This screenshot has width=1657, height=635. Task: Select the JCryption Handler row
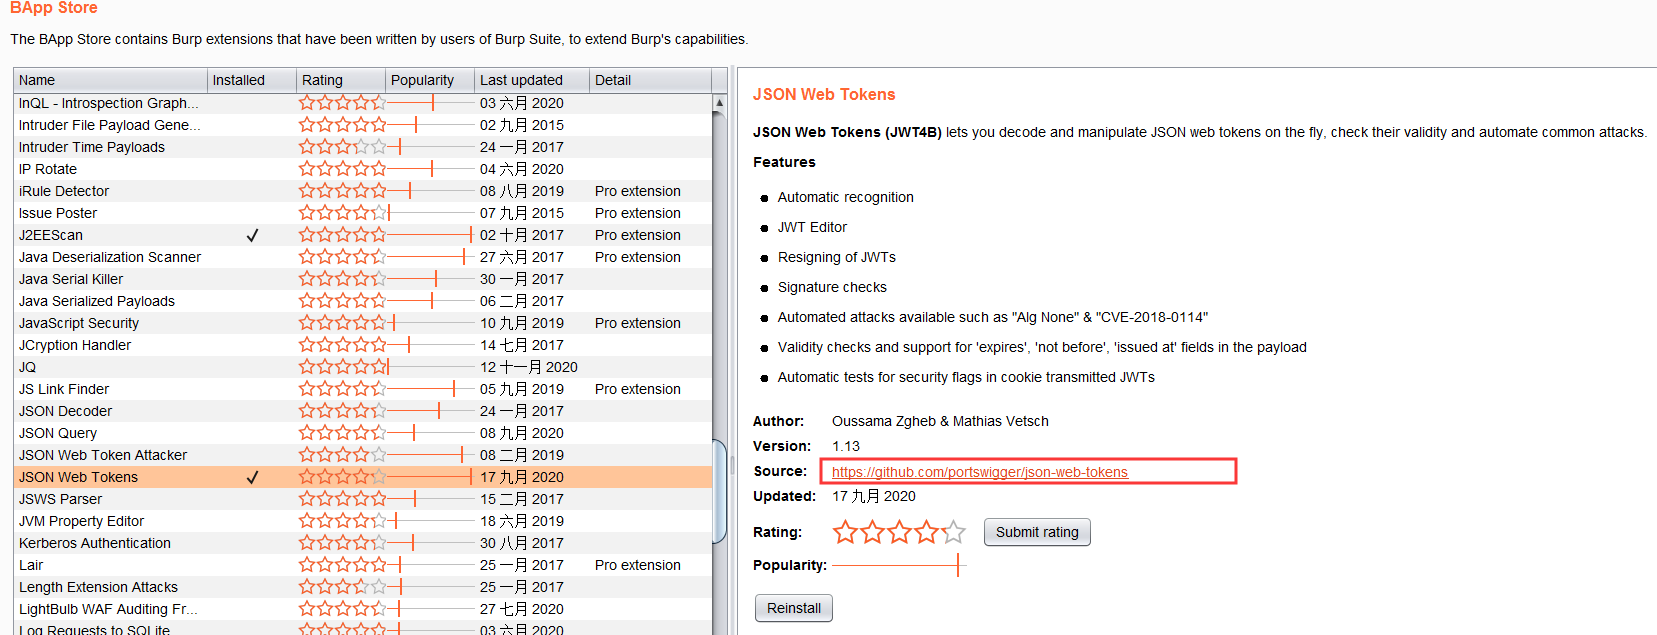[363, 345]
